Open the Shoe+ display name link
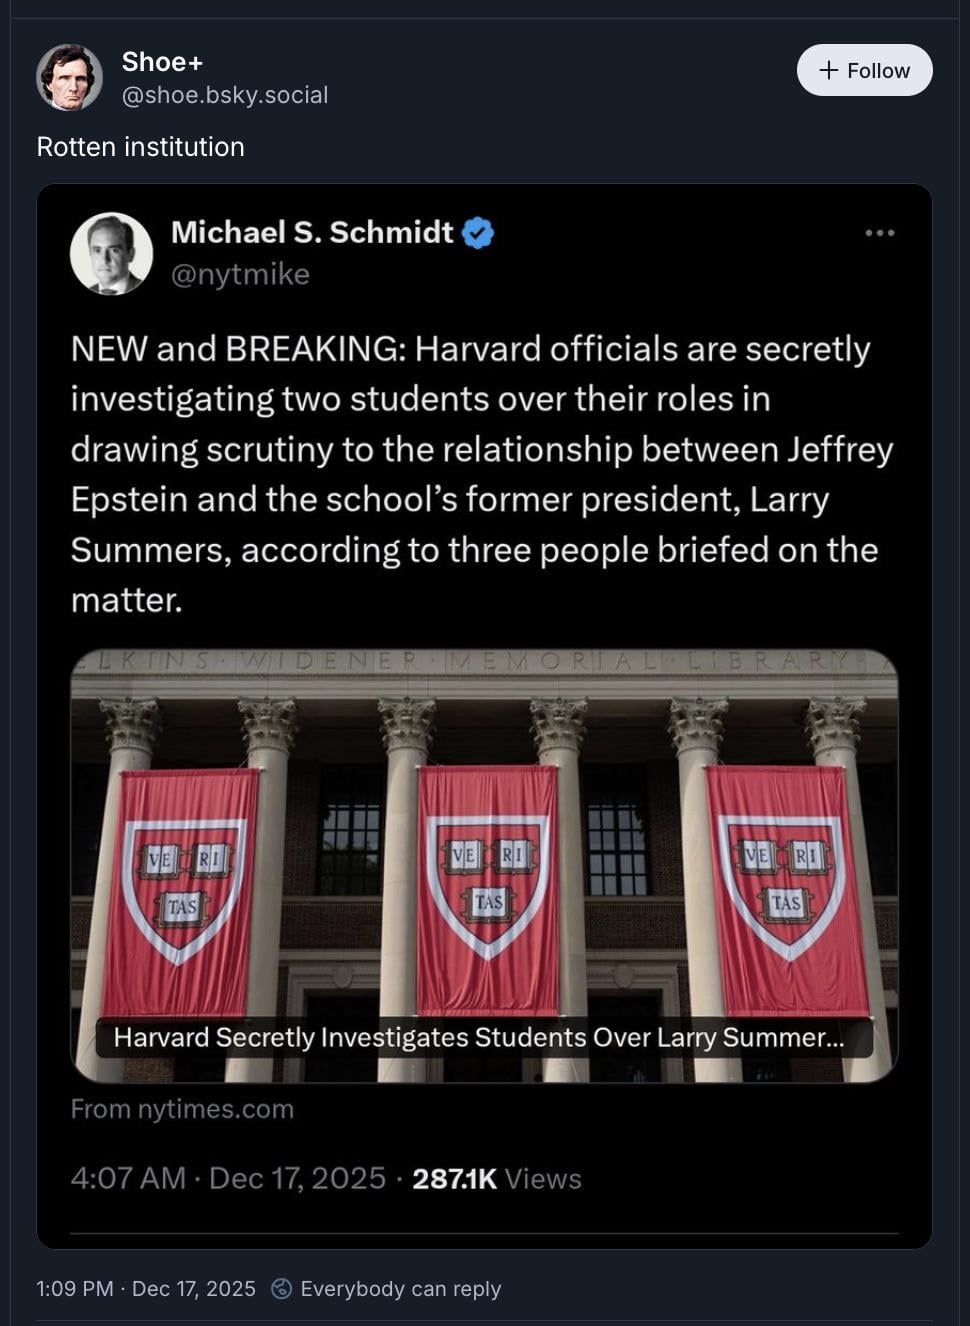Screen dimensions: 970x1326 tap(162, 62)
